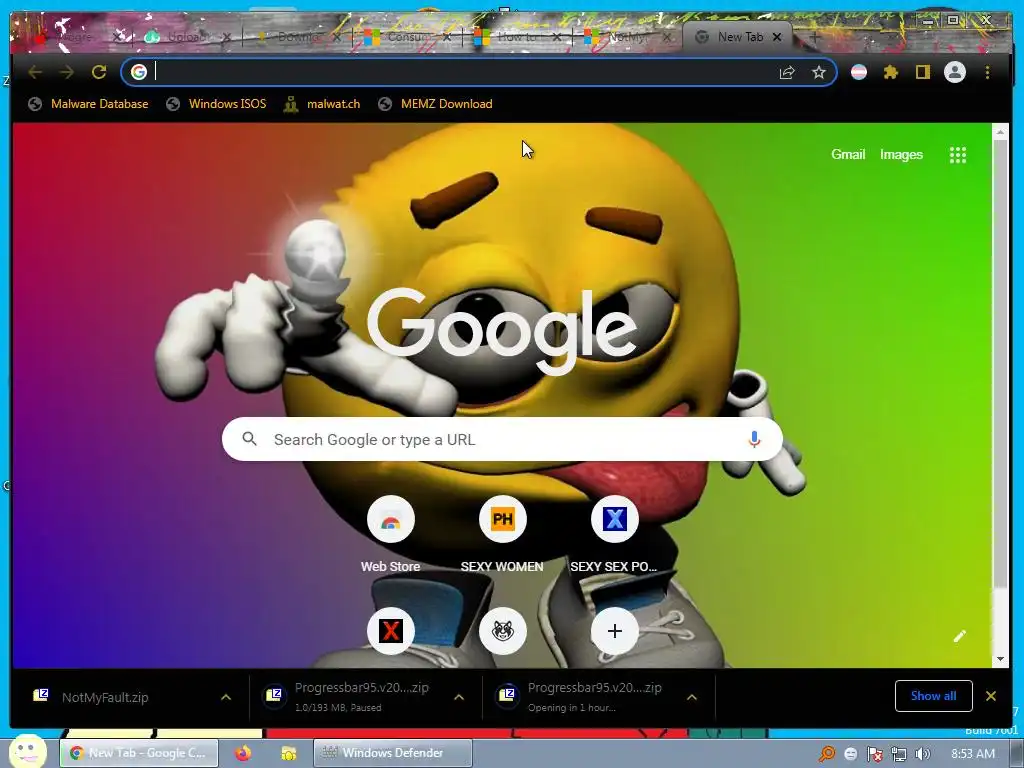Screen dimensions: 1024x768
Task: Open Windows Defender from the taskbar
Action: click(392, 753)
